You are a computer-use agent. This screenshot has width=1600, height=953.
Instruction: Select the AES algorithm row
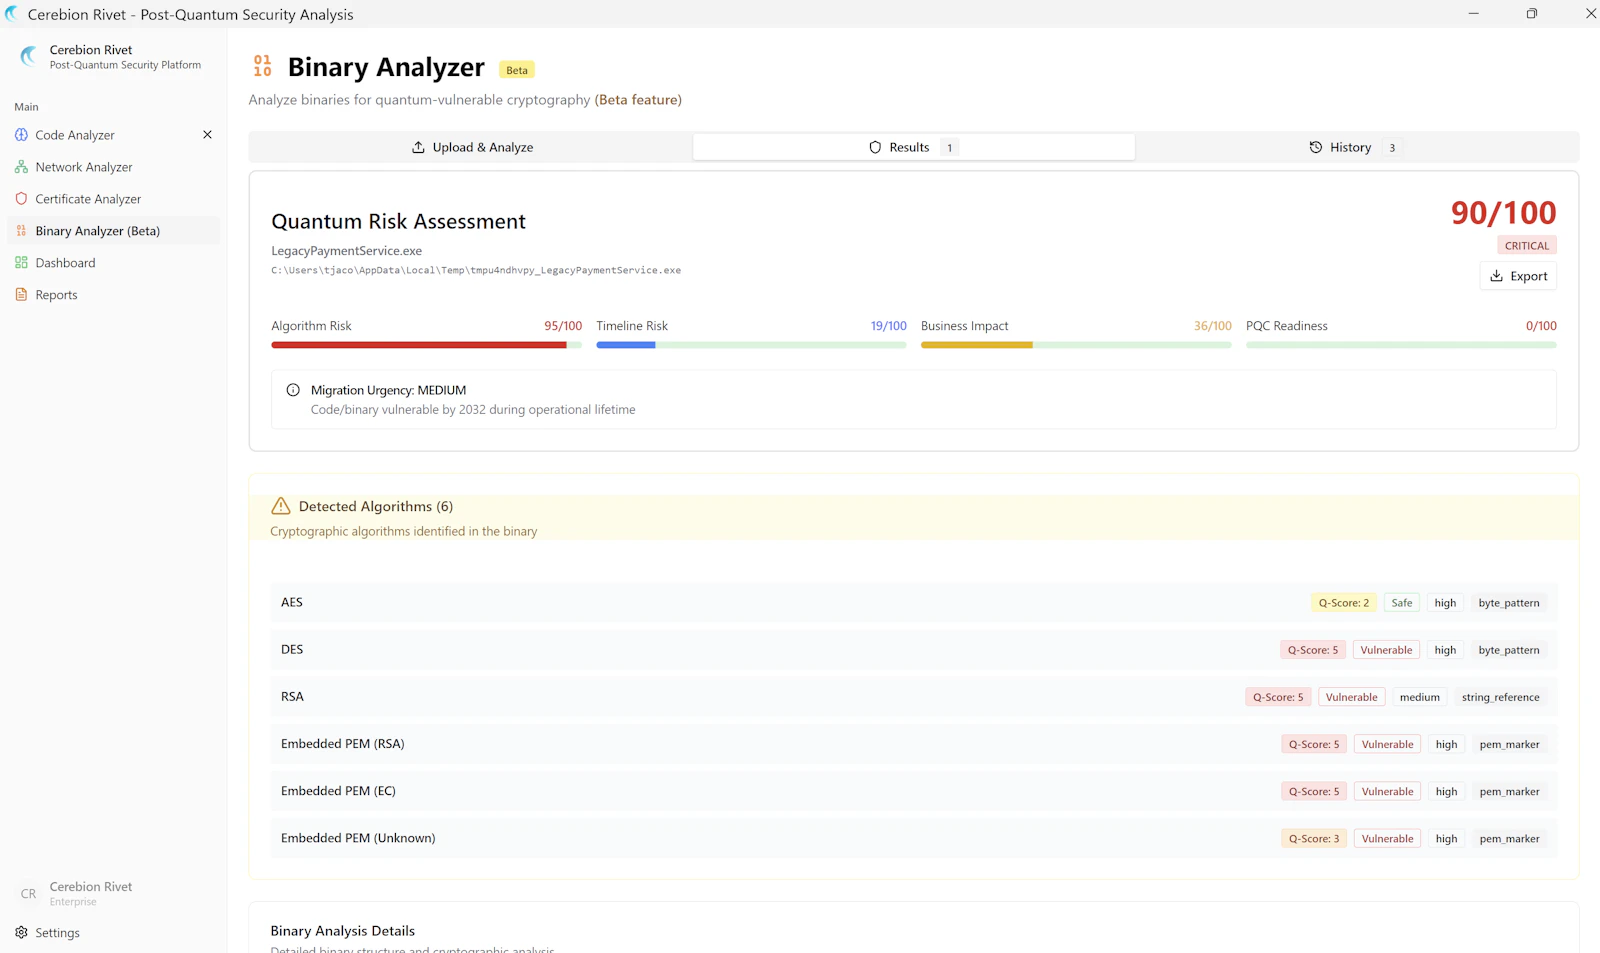click(914, 602)
